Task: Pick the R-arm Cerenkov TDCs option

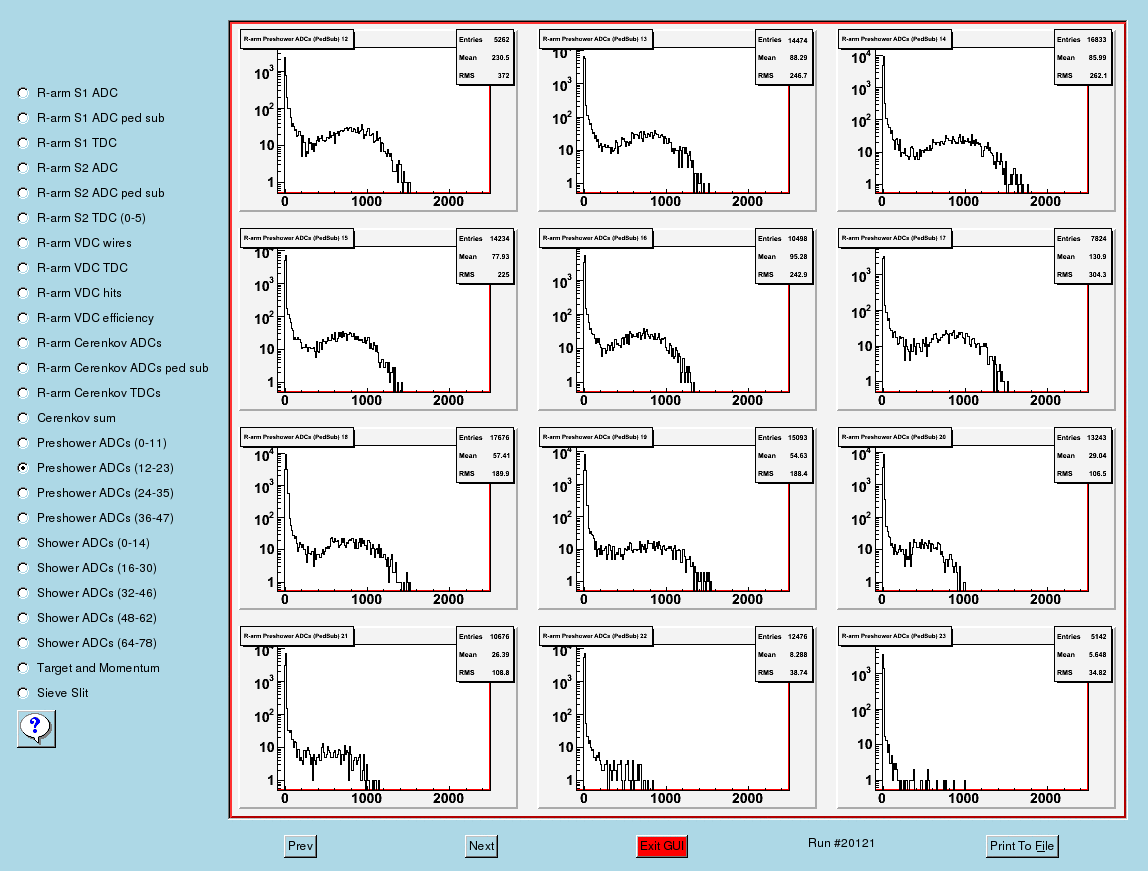Action: [23, 393]
